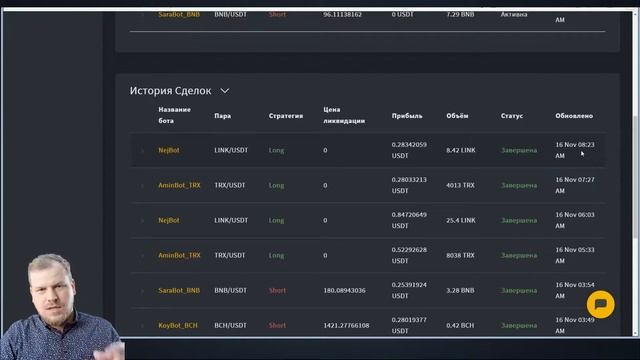Open AminBot_TRX link with 8038 TRX volume

tap(179, 256)
